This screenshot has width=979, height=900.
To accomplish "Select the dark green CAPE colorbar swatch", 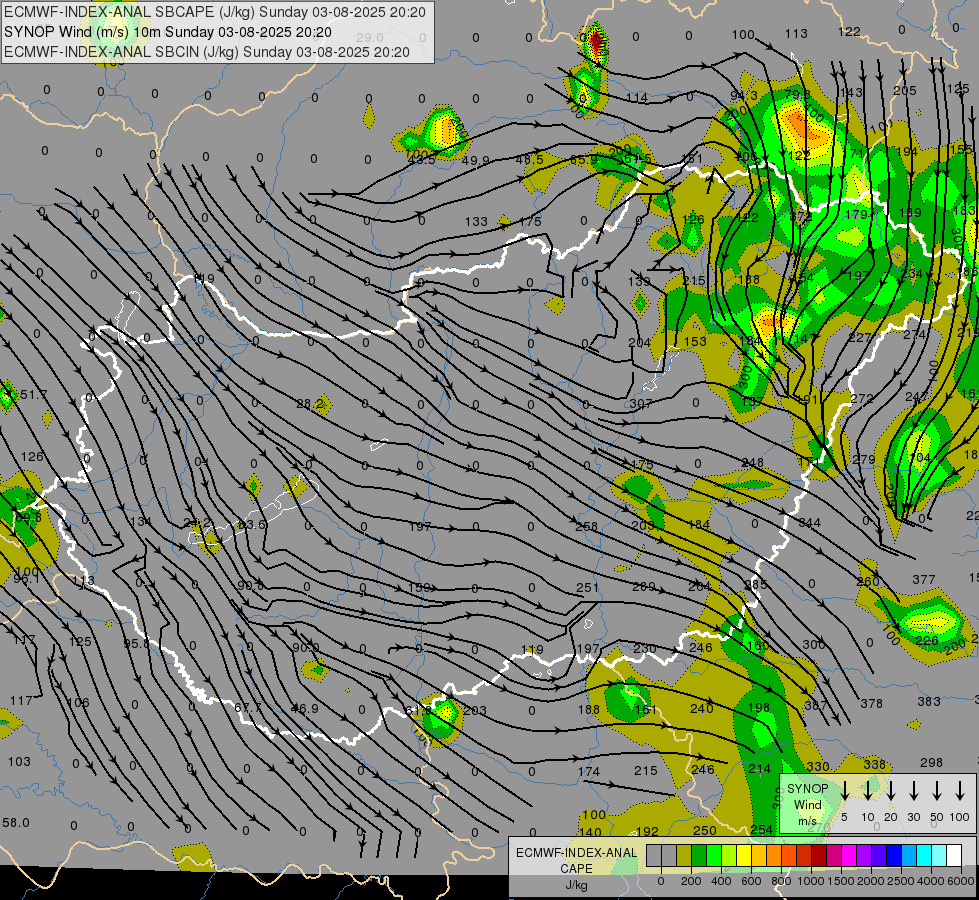I will [699, 856].
